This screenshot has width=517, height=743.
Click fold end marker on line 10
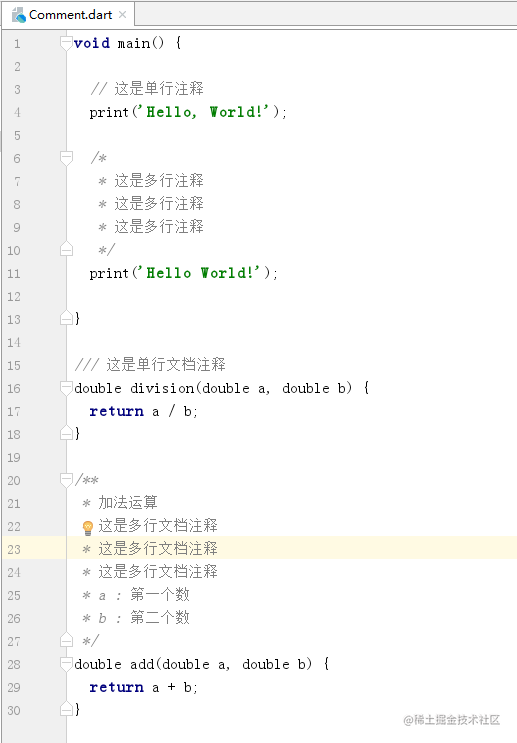tap(66, 249)
